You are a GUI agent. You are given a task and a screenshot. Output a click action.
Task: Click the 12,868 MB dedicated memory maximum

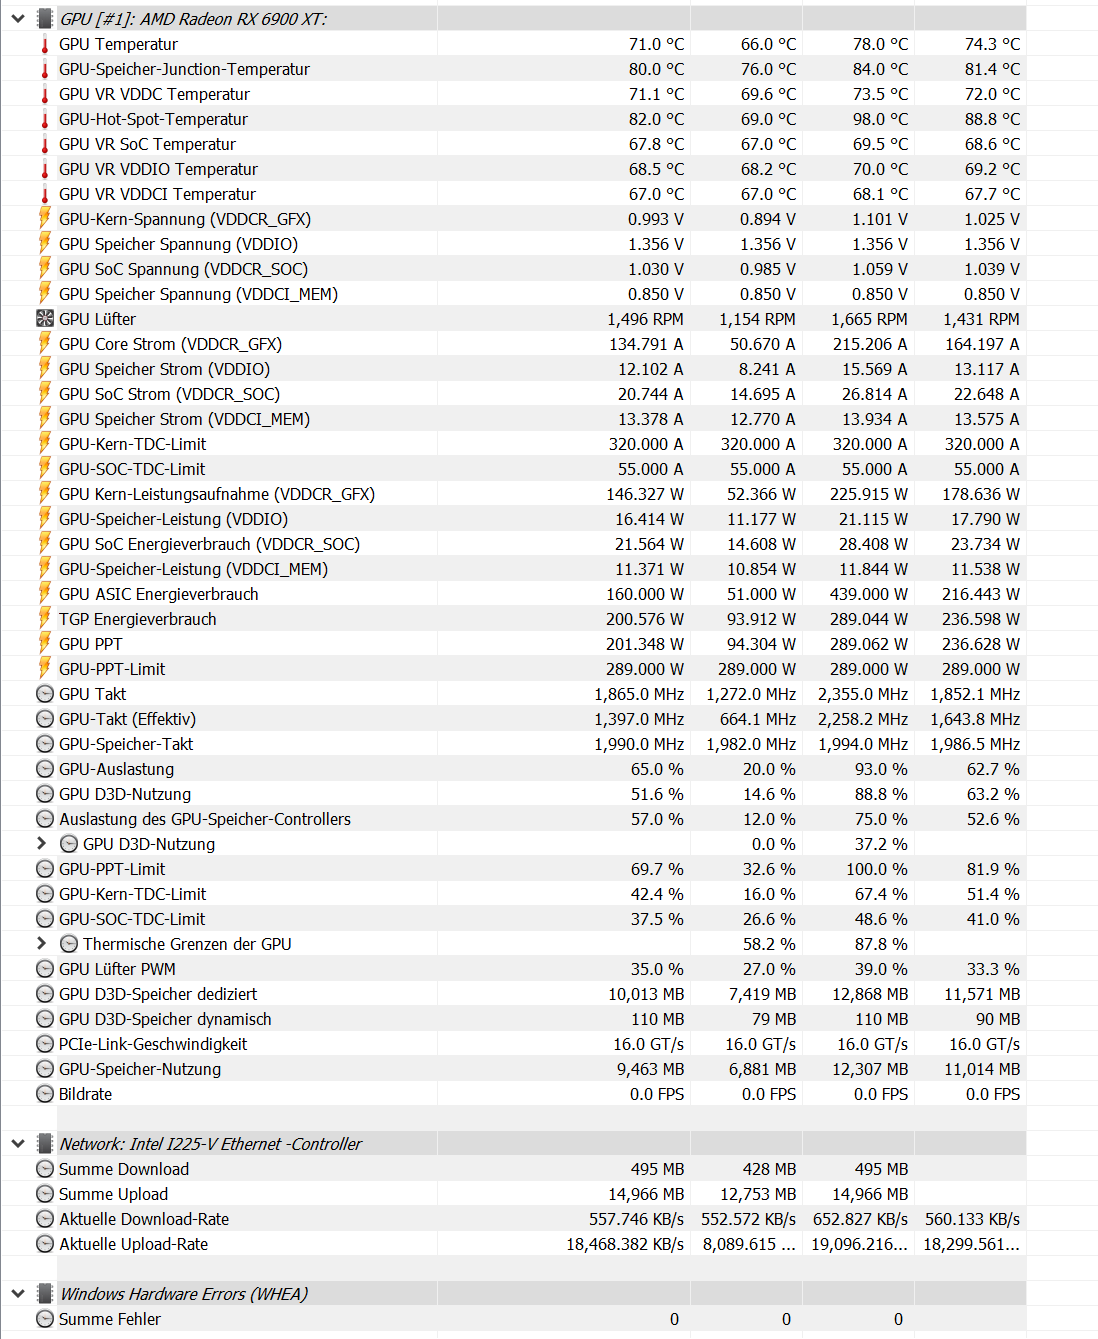click(x=870, y=994)
